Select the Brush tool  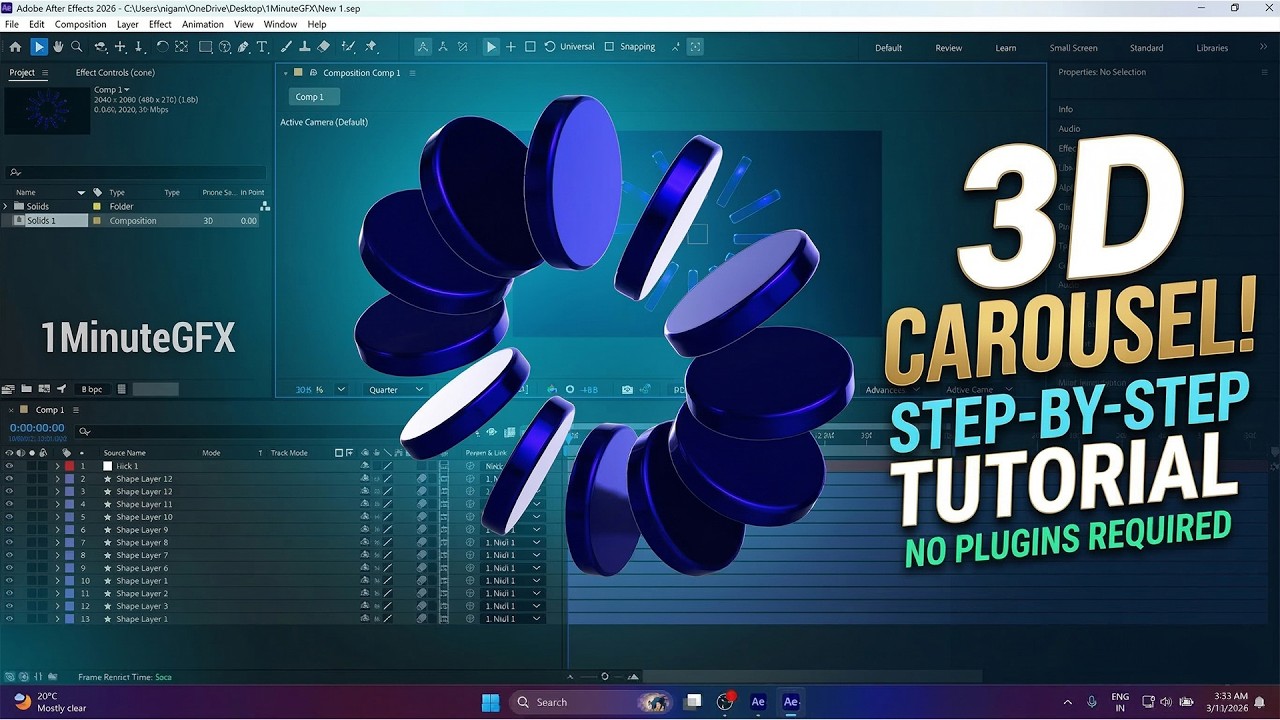tap(286, 47)
